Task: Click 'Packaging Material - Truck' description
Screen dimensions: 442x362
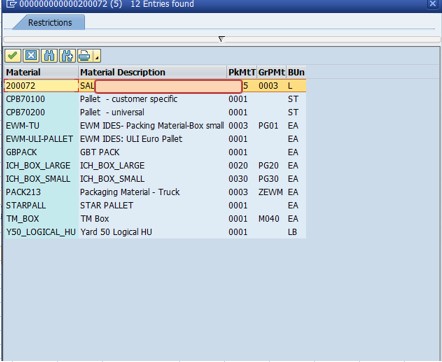Action: (130, 192)
